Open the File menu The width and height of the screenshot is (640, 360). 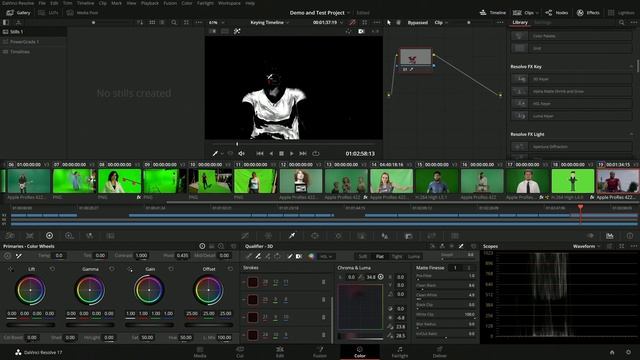coord(42,3)
